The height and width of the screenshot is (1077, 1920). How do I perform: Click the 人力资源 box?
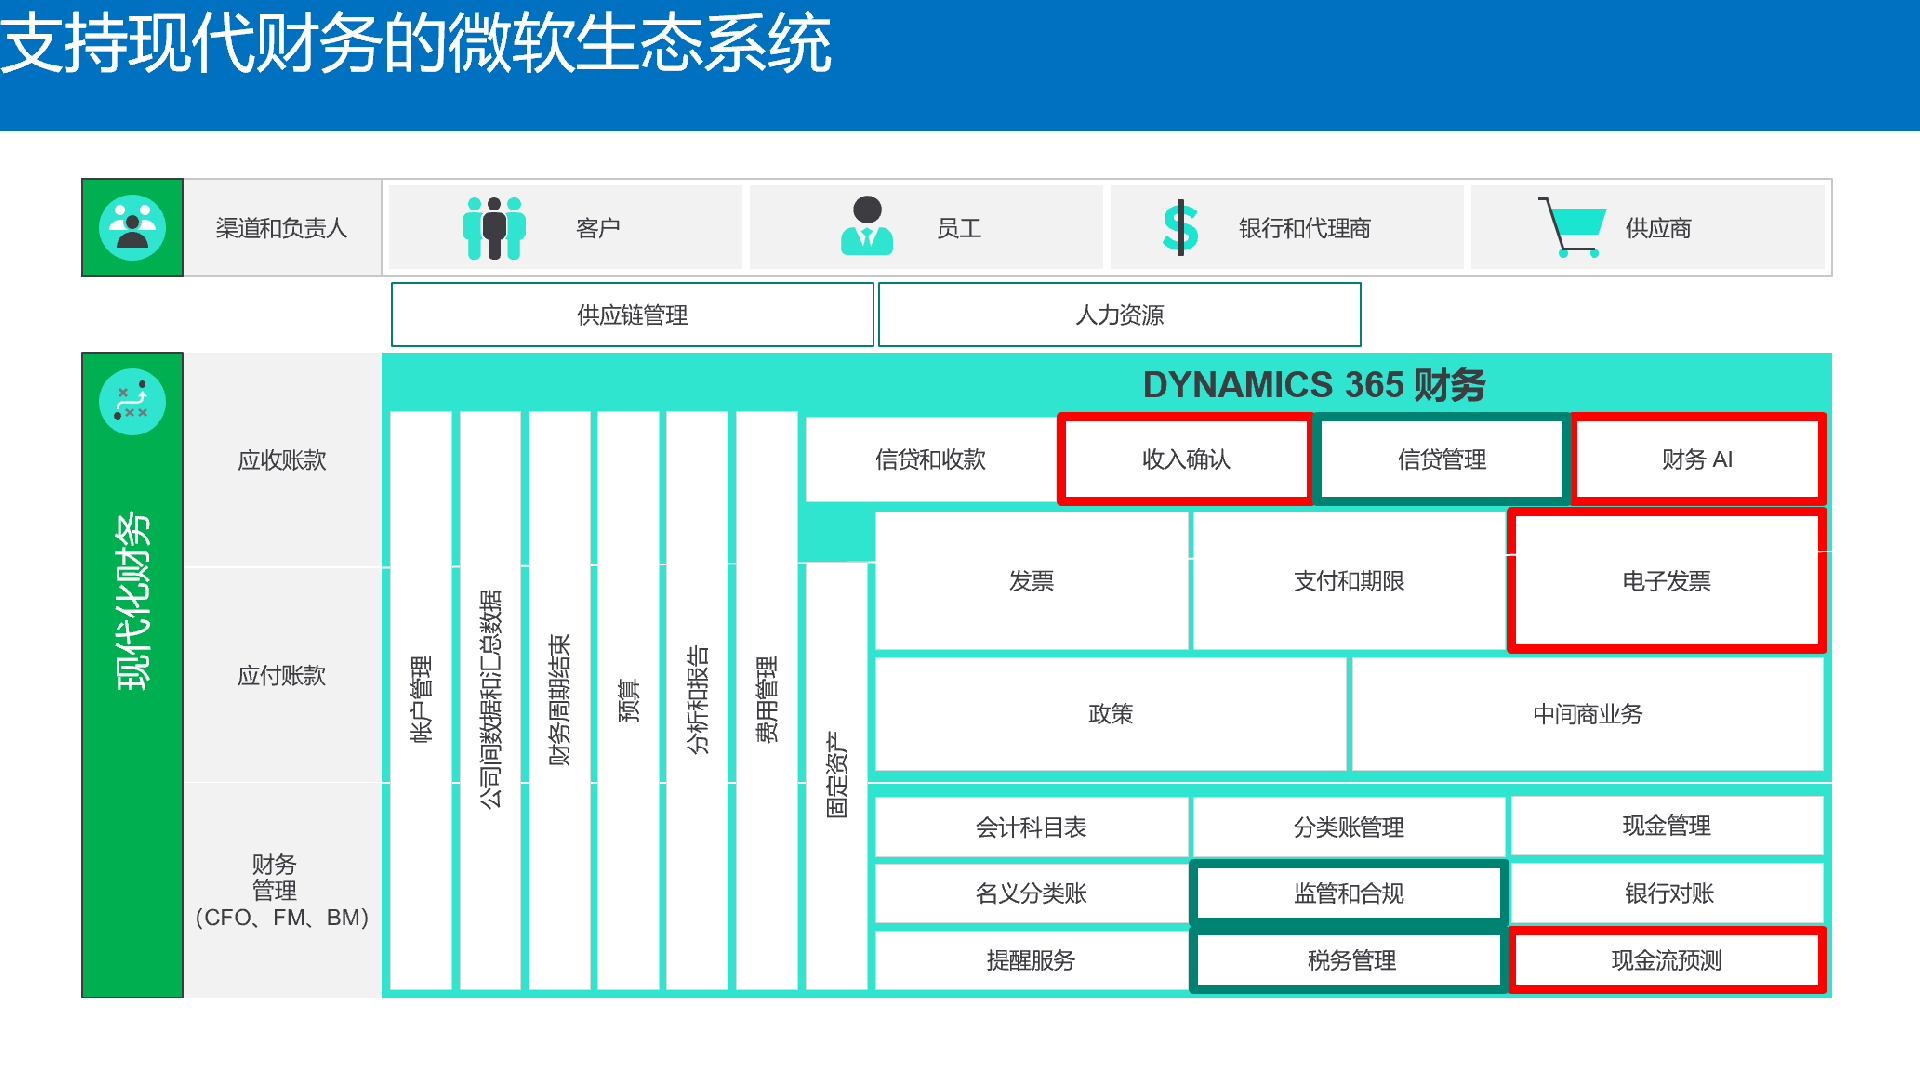[x=1119, y=315]
